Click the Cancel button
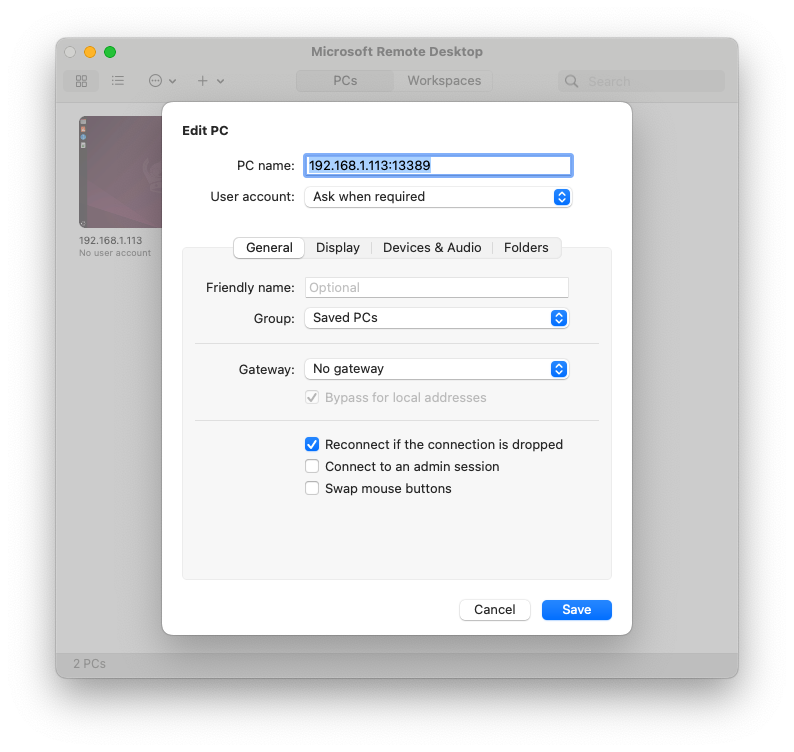This screenshot has width=794, height=752. point(495,610)
